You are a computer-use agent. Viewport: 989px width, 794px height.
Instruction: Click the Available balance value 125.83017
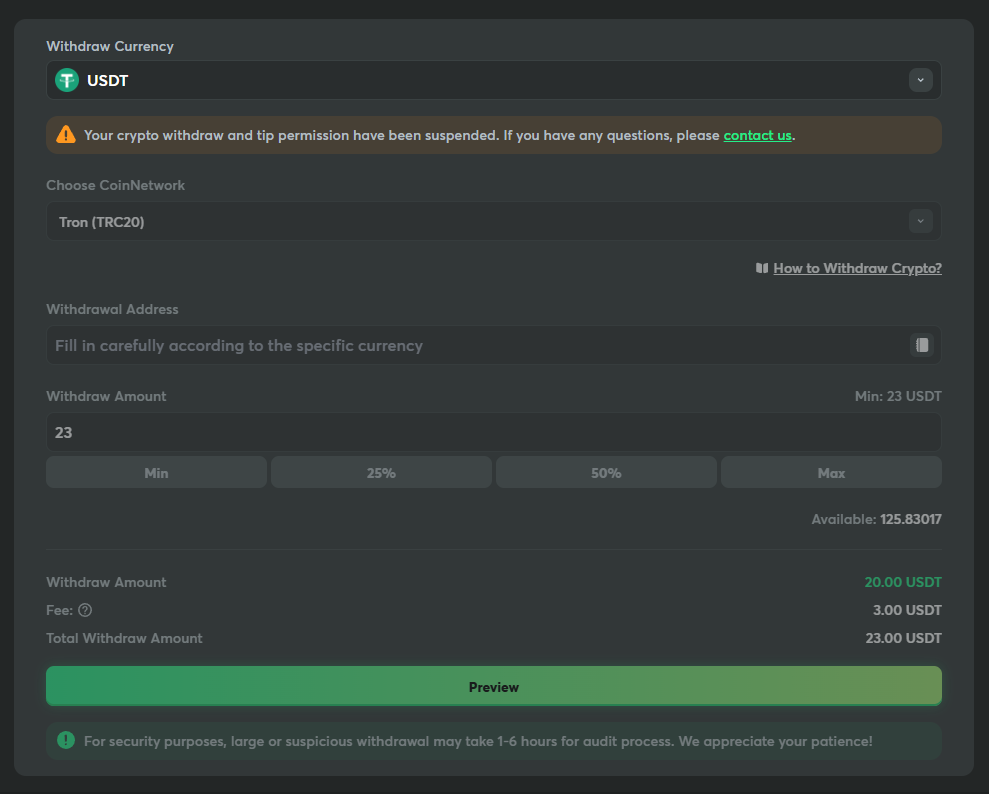click(910, 519)
